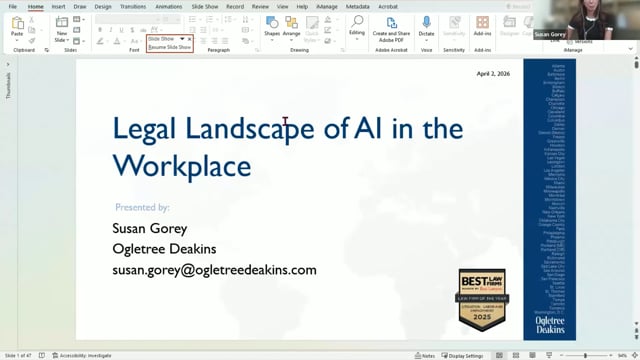Cut selection with the scissors icon
This screenshot has width=640, height=360.
[x=32, y=20]
